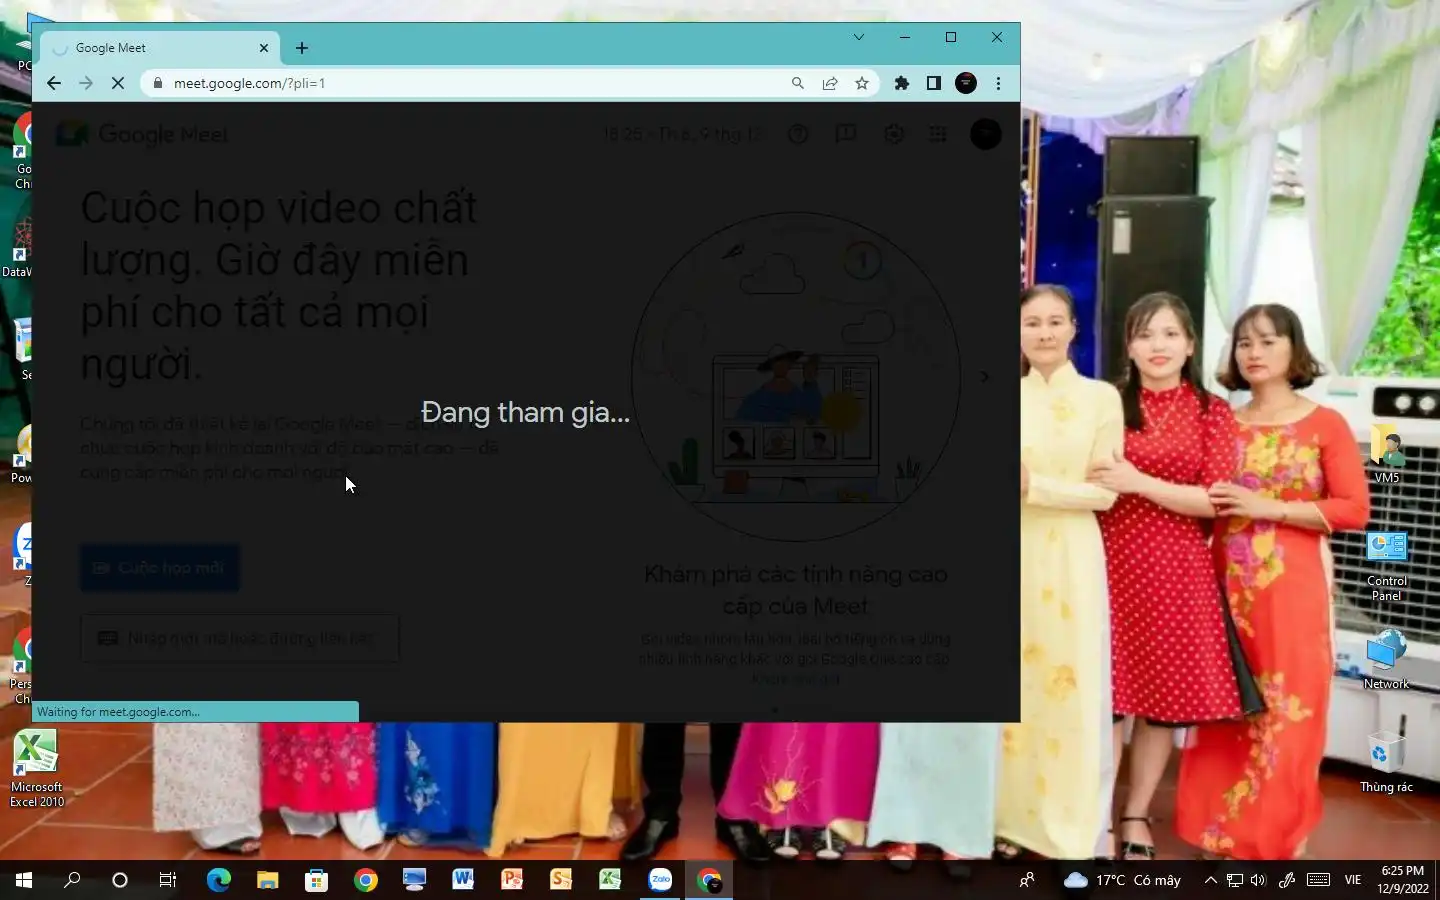This screenshot has height=900, width=1440.
Task: Stop loading the page with the X button
Action: 118,83
